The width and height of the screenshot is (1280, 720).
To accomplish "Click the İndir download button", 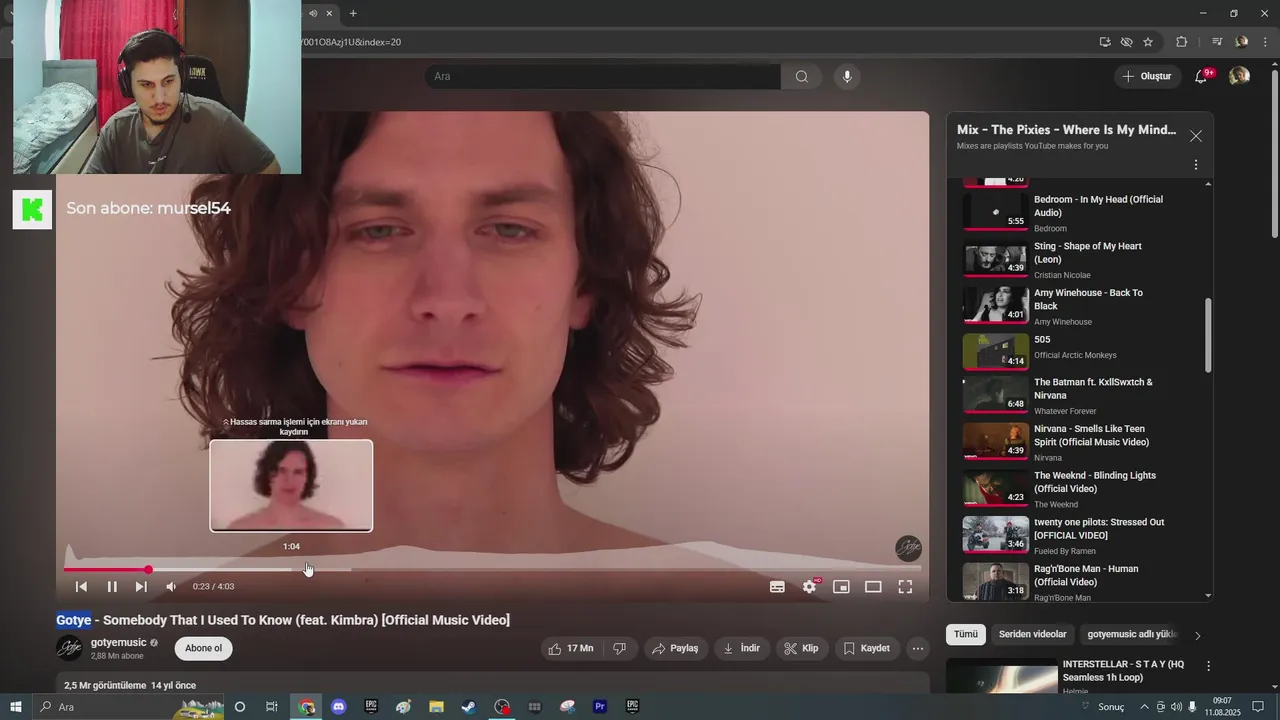I will [741, 648].
